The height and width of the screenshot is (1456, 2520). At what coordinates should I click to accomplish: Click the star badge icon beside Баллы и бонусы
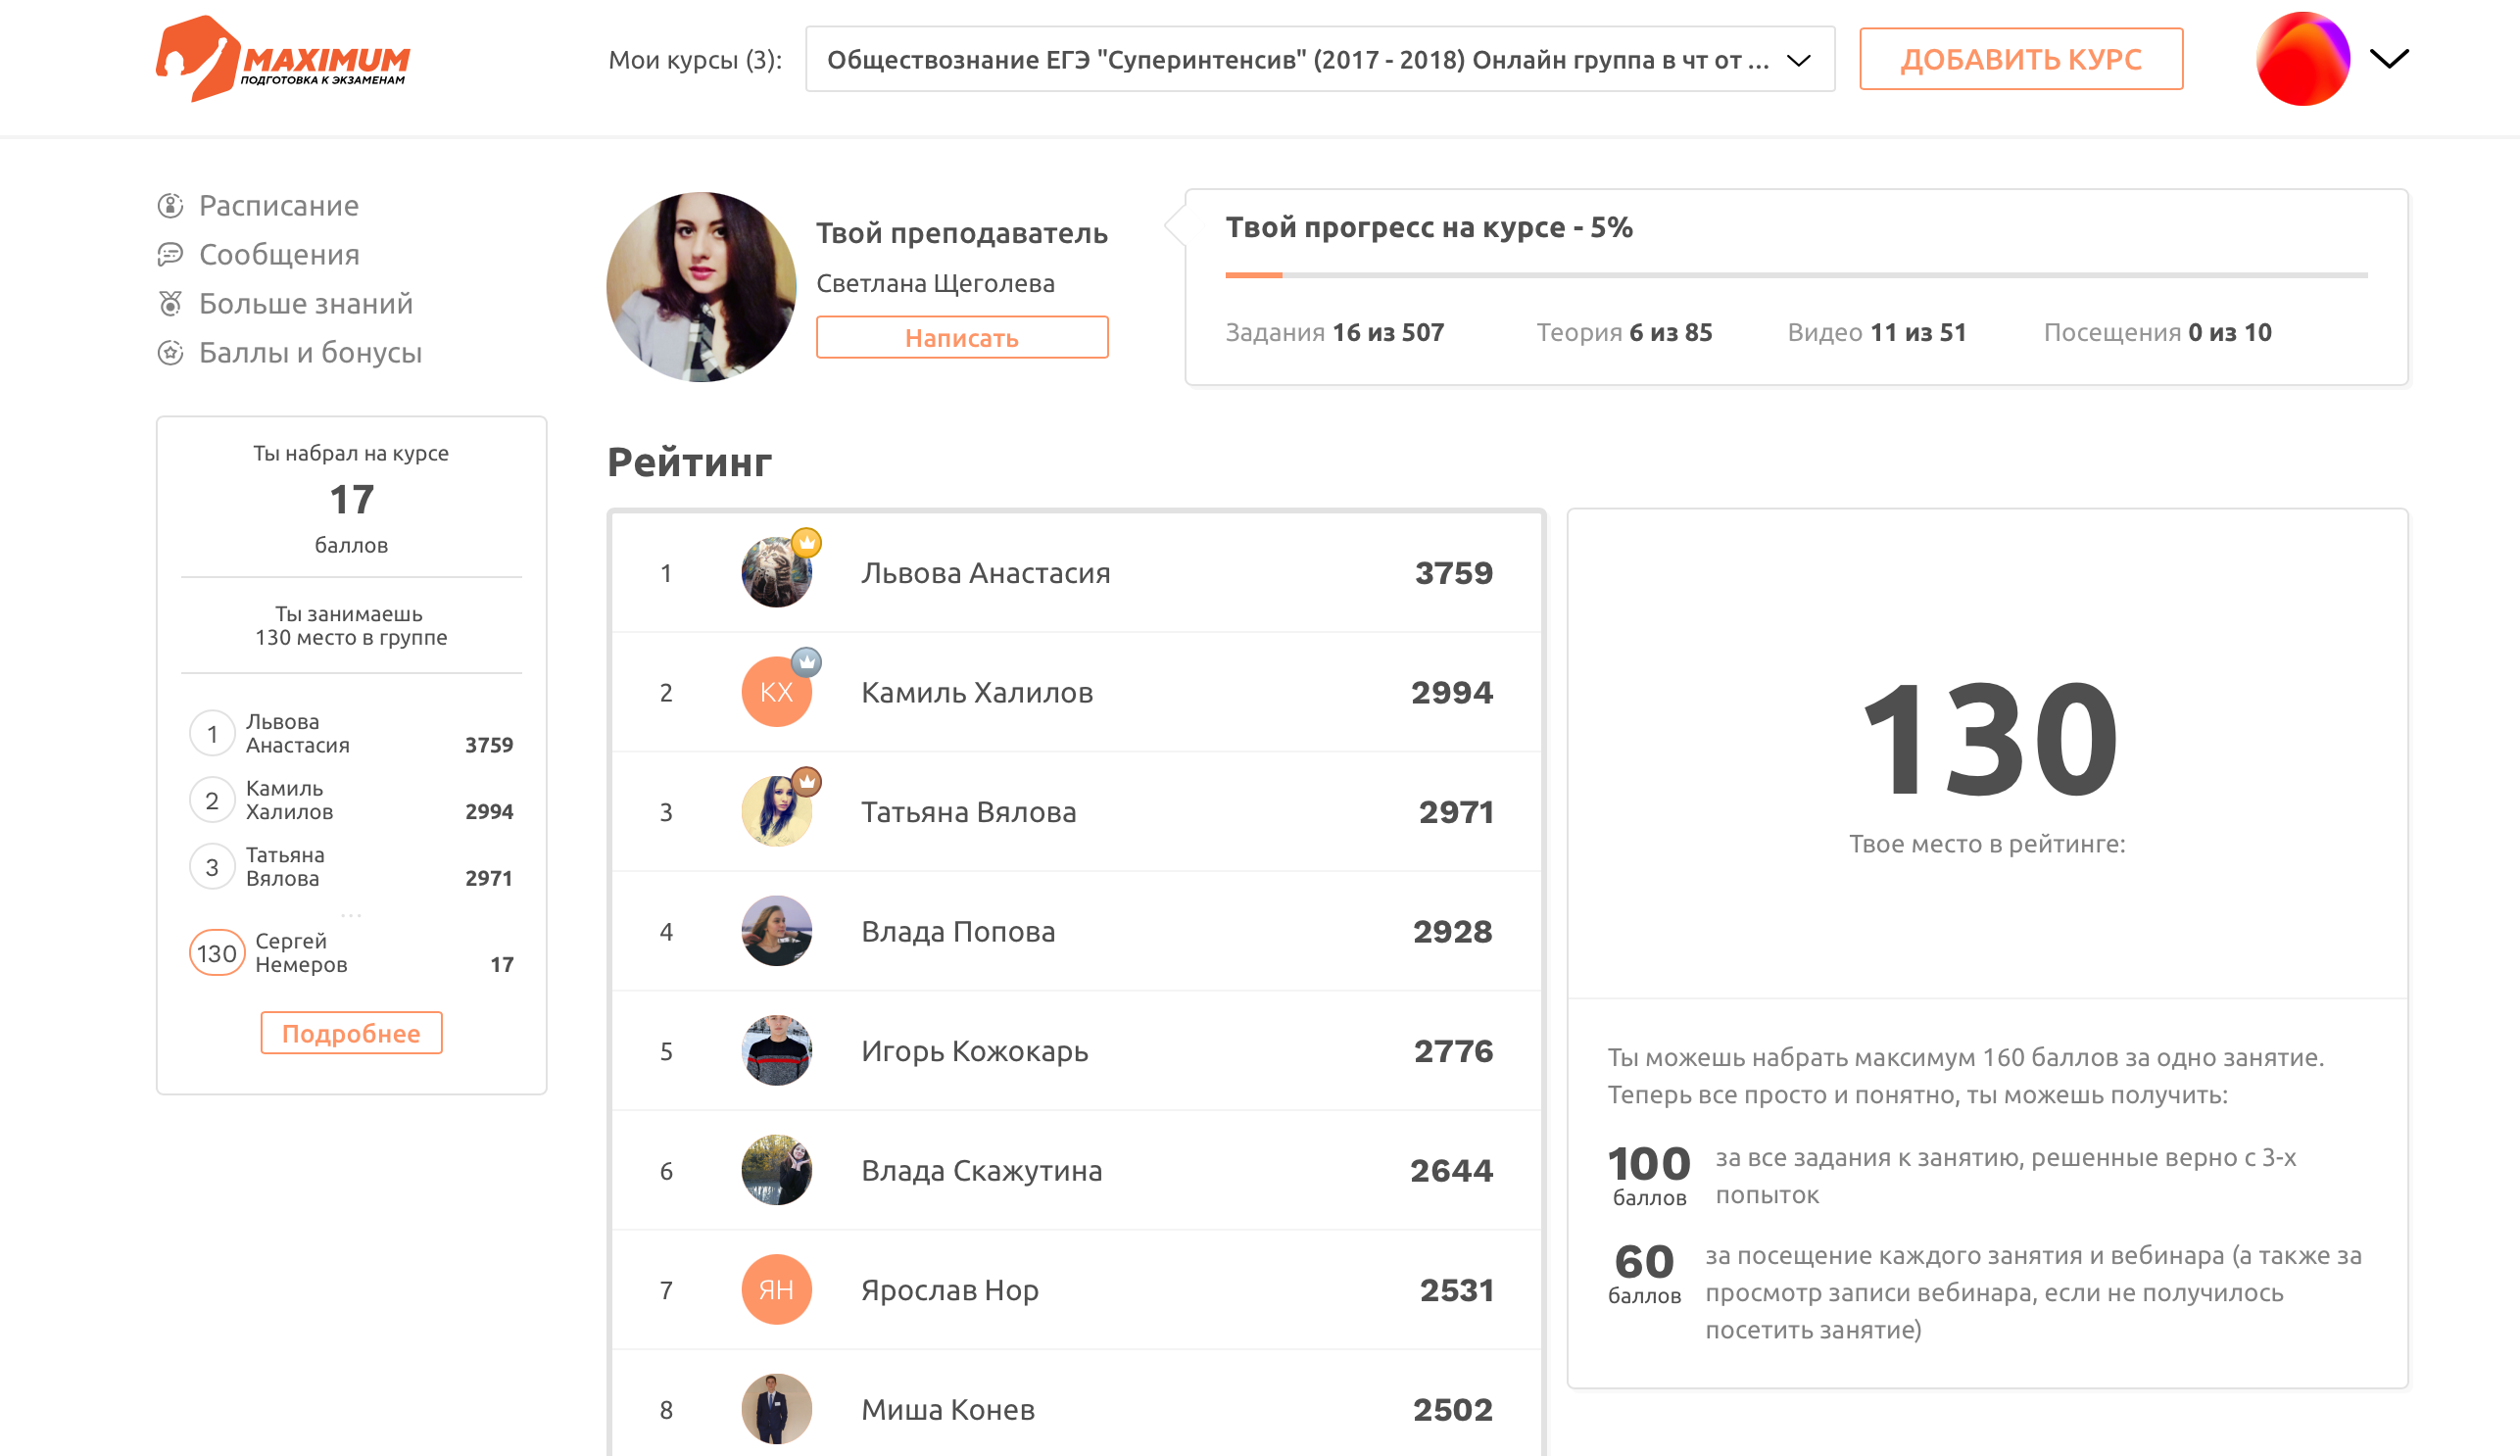click(170, 352)
